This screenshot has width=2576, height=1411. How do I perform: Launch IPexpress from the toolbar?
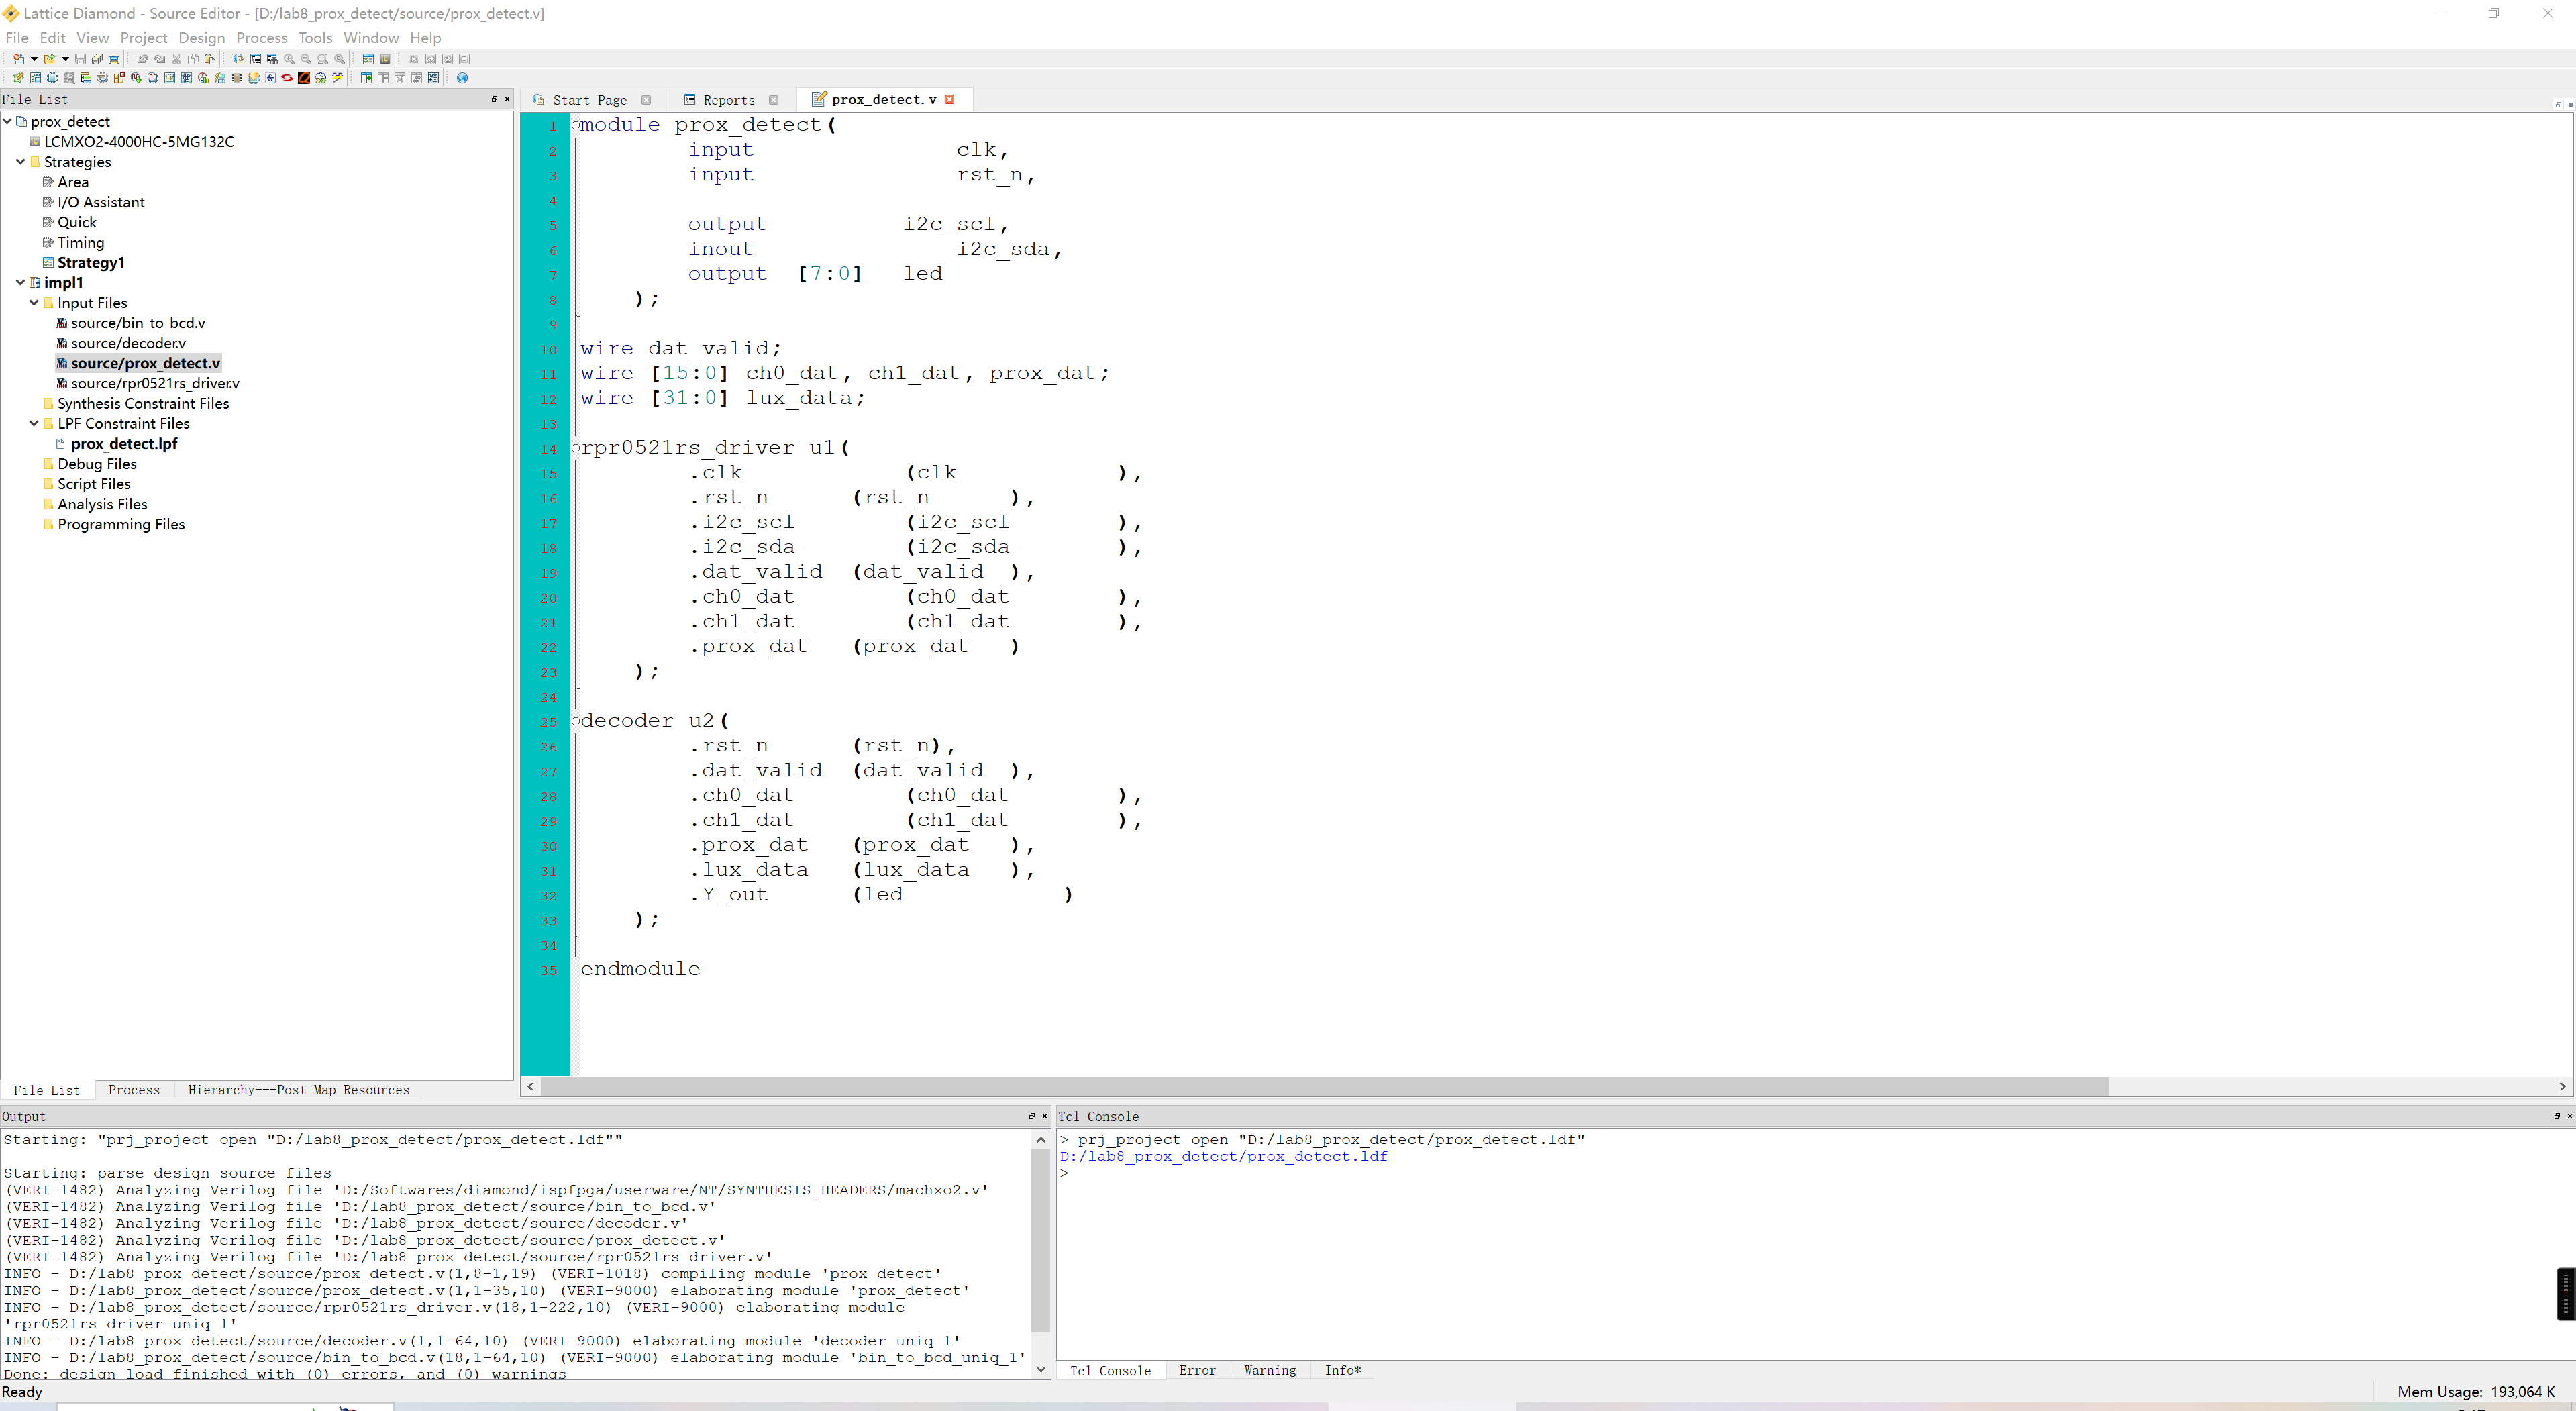pyautogui.click(x=119, y=78)
